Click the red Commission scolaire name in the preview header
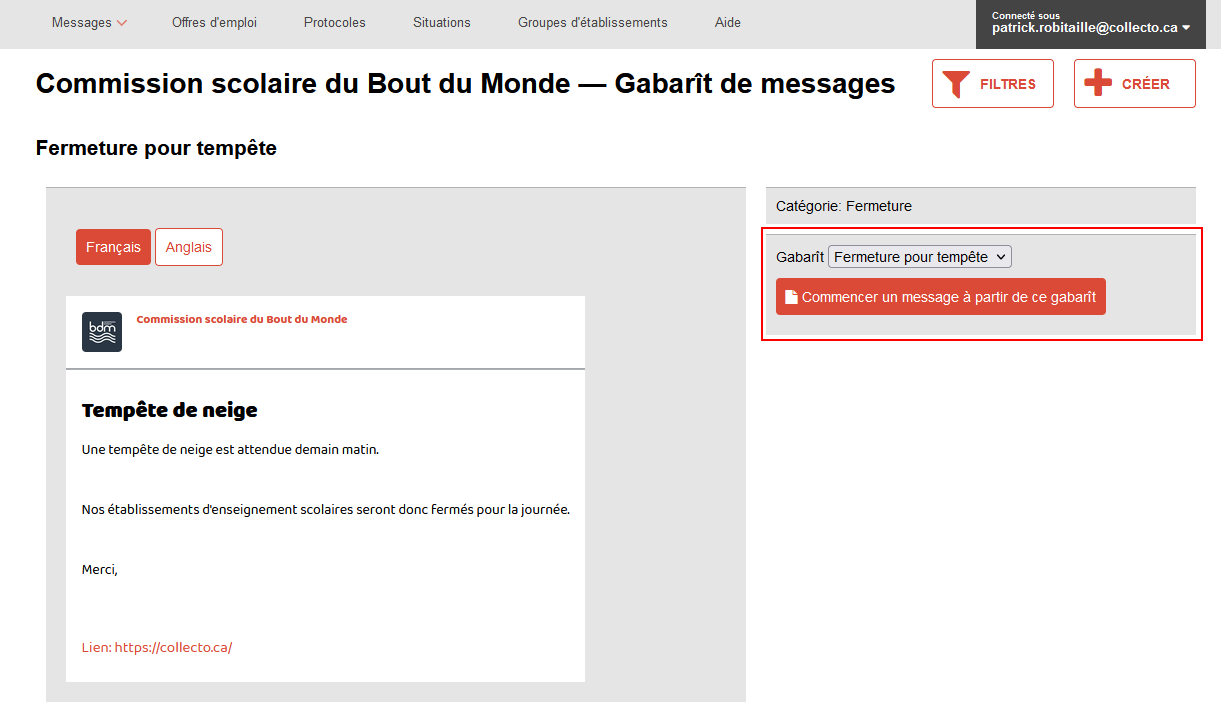Viewport: 1221px width, 708px height. pyautogui.click(x=242, y=320)
